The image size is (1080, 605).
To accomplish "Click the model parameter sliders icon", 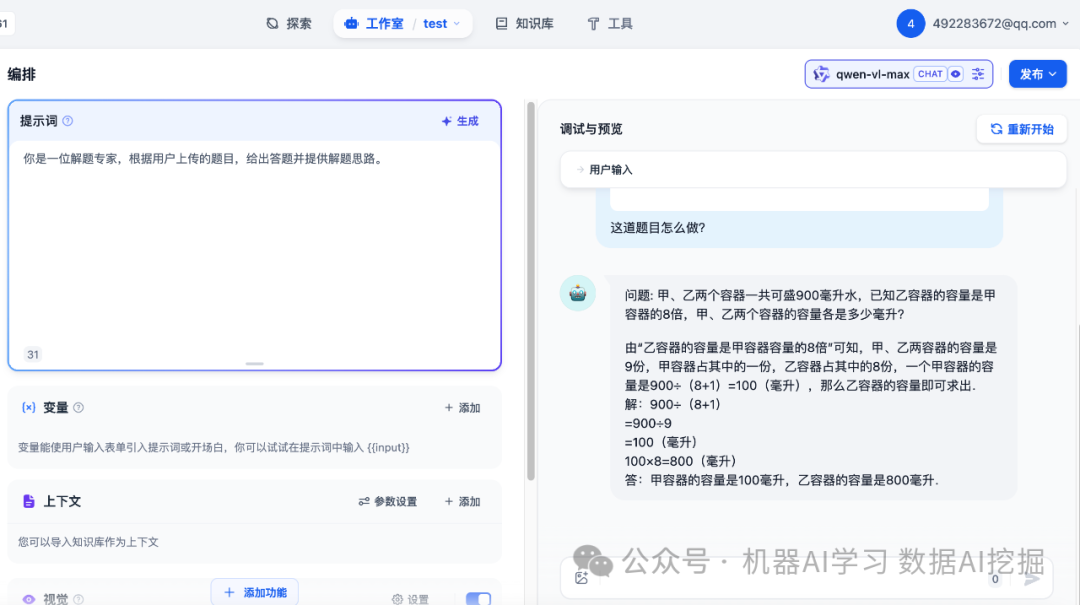I will coord(979,74).
